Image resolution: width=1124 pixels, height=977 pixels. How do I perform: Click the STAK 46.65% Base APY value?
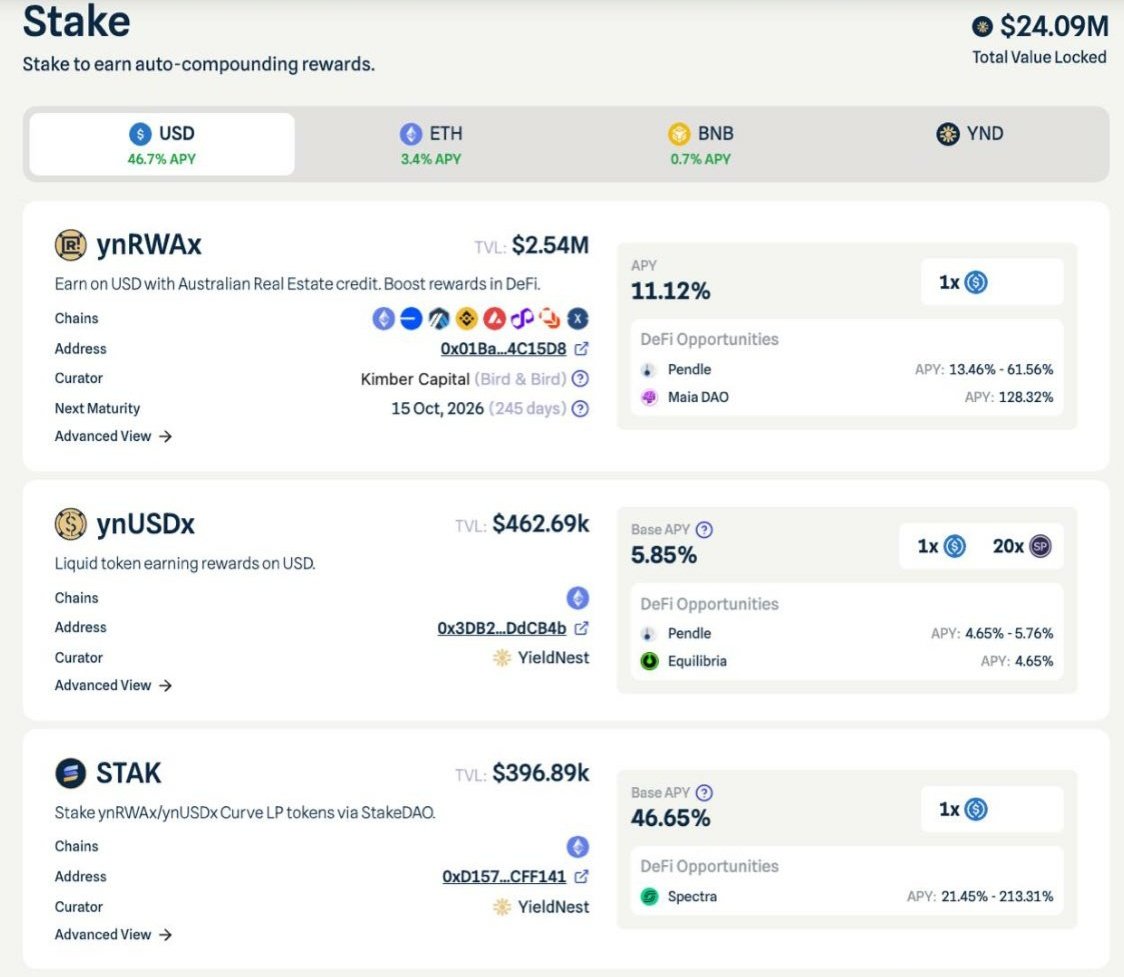click(x=671, y=818)
